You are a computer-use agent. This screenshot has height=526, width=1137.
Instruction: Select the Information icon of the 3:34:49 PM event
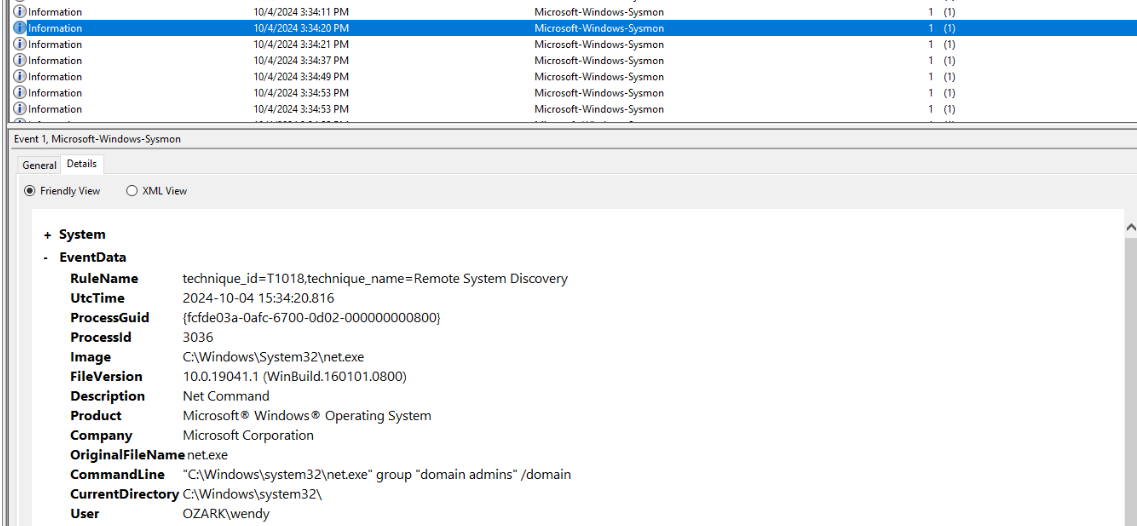click(20, 76)
